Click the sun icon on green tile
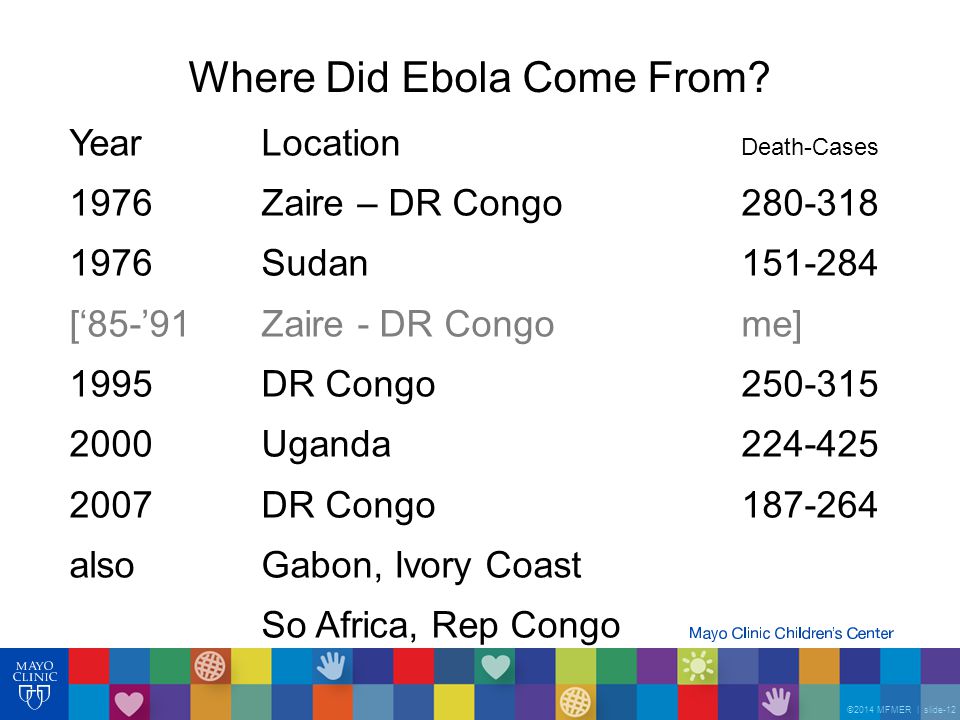This screenshot has height=720, width=960. pos(698,666)
